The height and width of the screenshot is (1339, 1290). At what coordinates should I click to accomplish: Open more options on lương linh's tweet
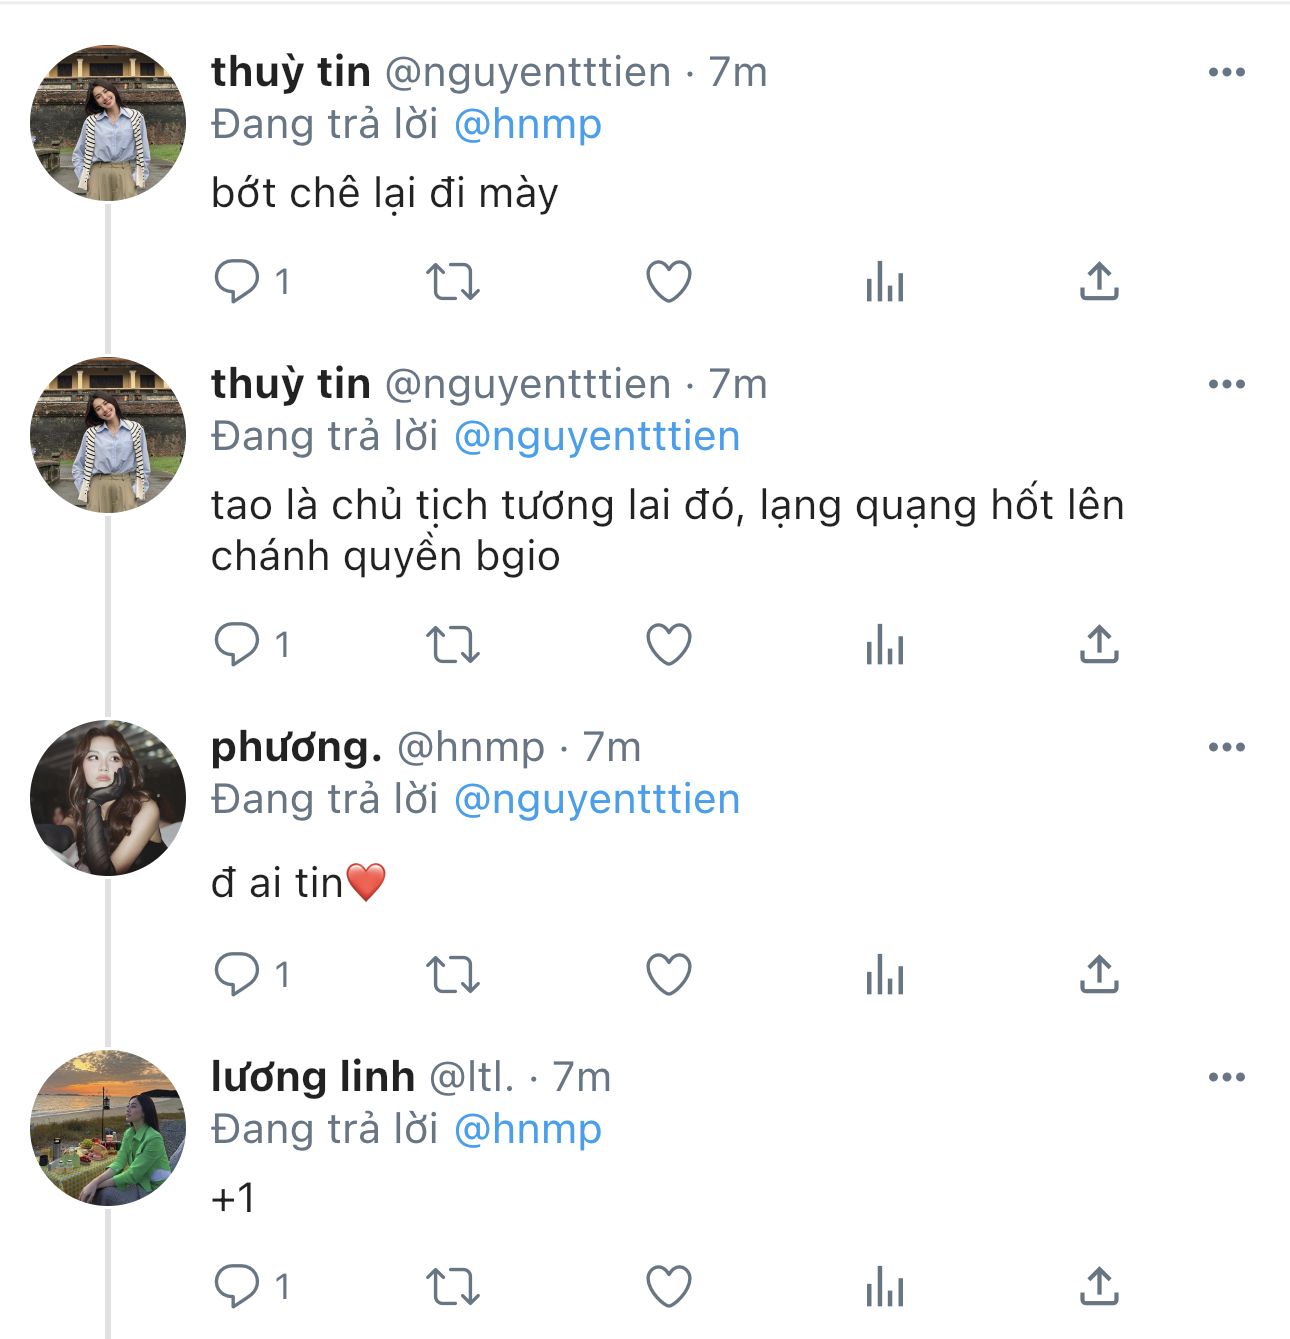pyautogui.click(x=1226, y=1077)
